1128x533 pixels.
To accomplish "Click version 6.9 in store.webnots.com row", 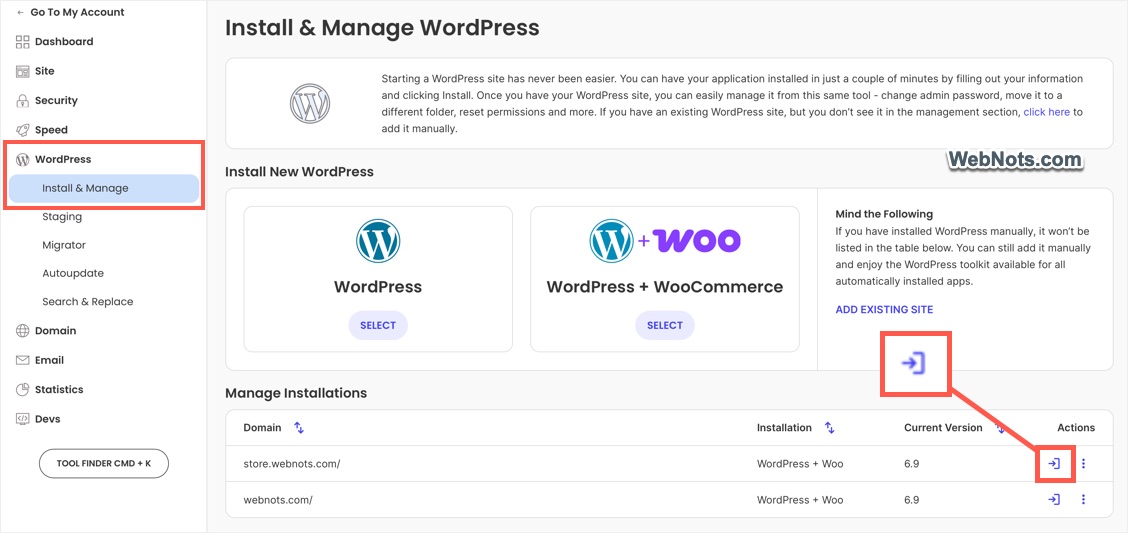I will (911, 464).
